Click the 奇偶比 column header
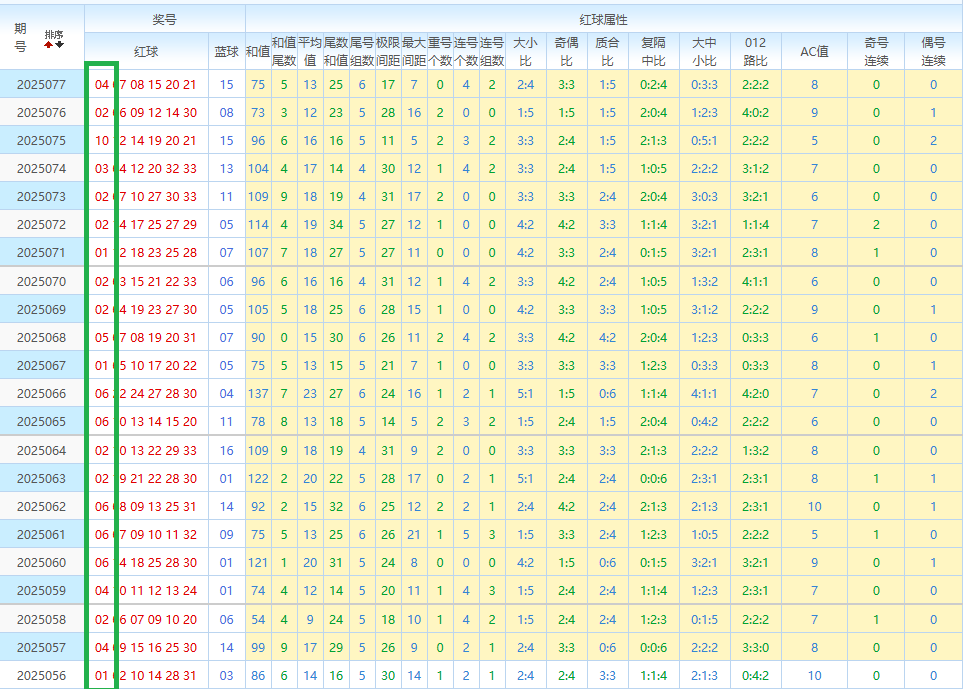The height and width of the screenshot is (689, 963). click(x=566, y=52)
